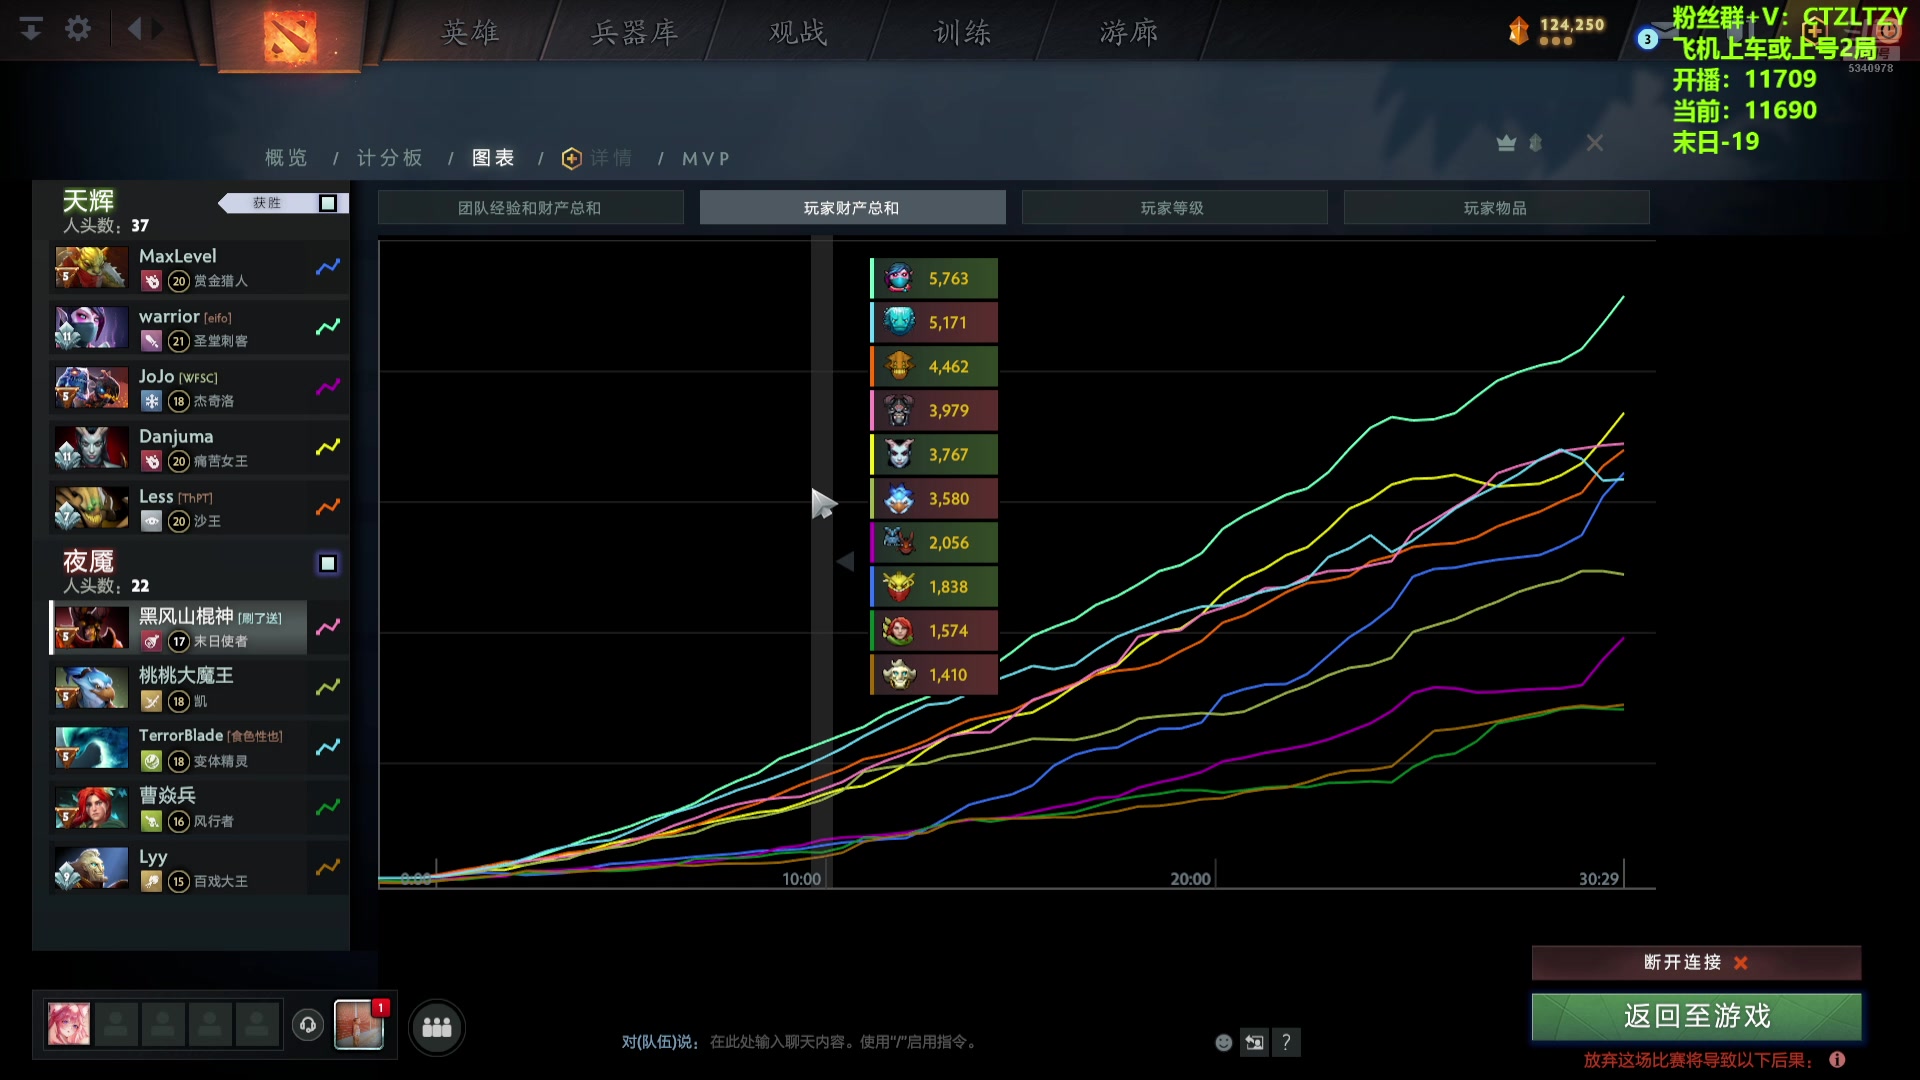Open the settings gear icon
The height and width of the screenshot is (1080, 1920).
point(78,29)
